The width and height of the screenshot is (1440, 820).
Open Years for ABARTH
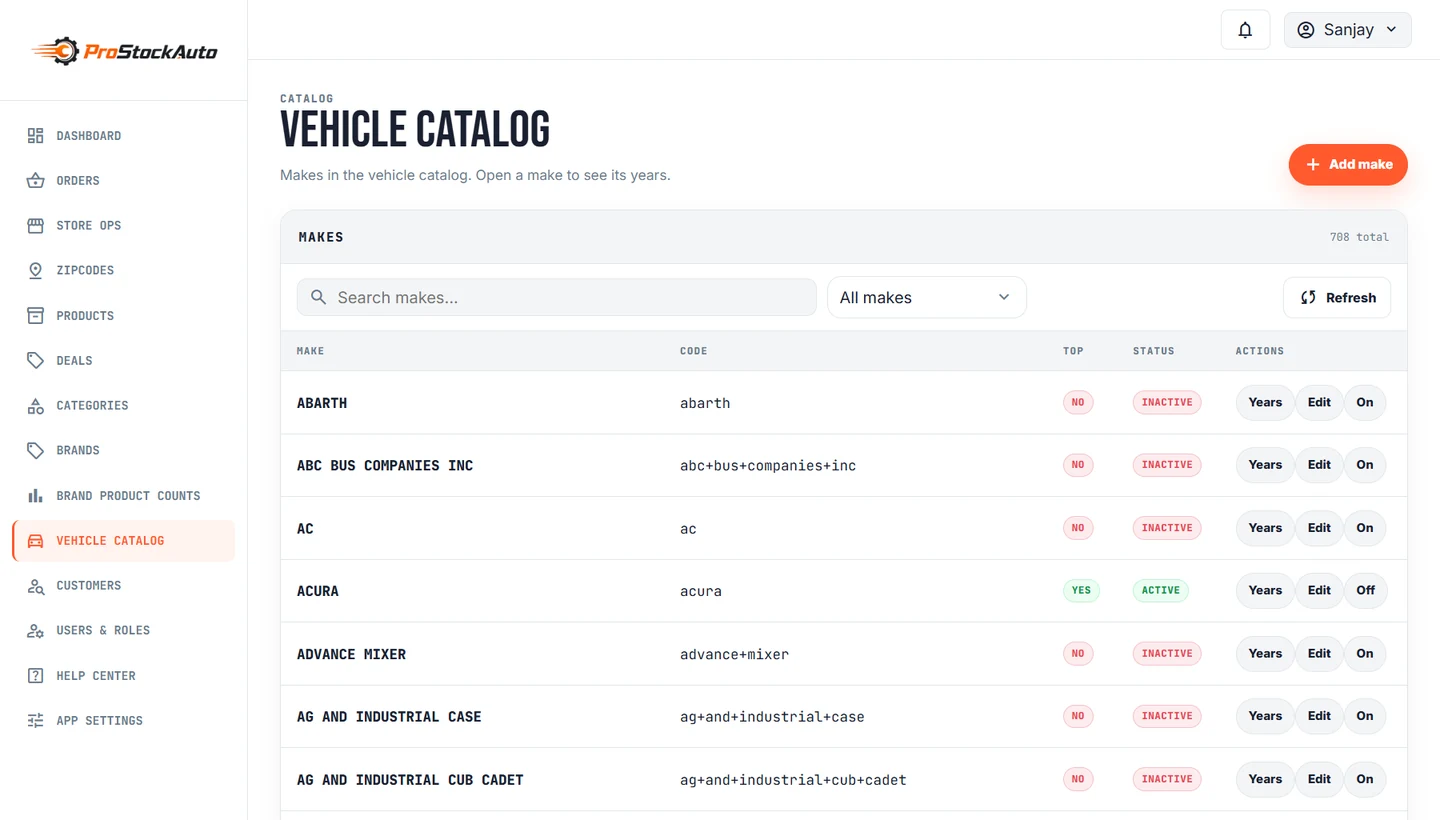(1265, 403)
